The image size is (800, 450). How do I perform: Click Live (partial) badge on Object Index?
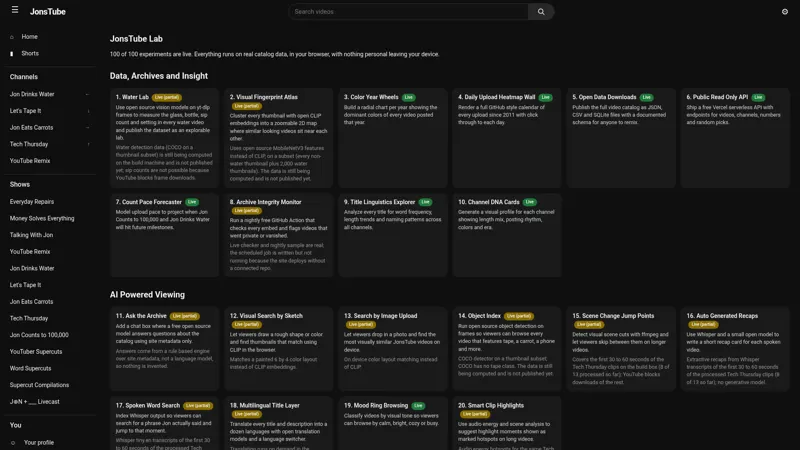coord(519,316)
